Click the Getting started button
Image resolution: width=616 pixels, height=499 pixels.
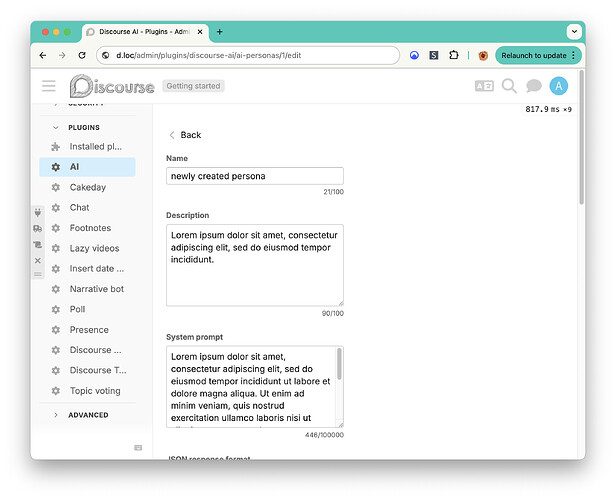point(193,86)
